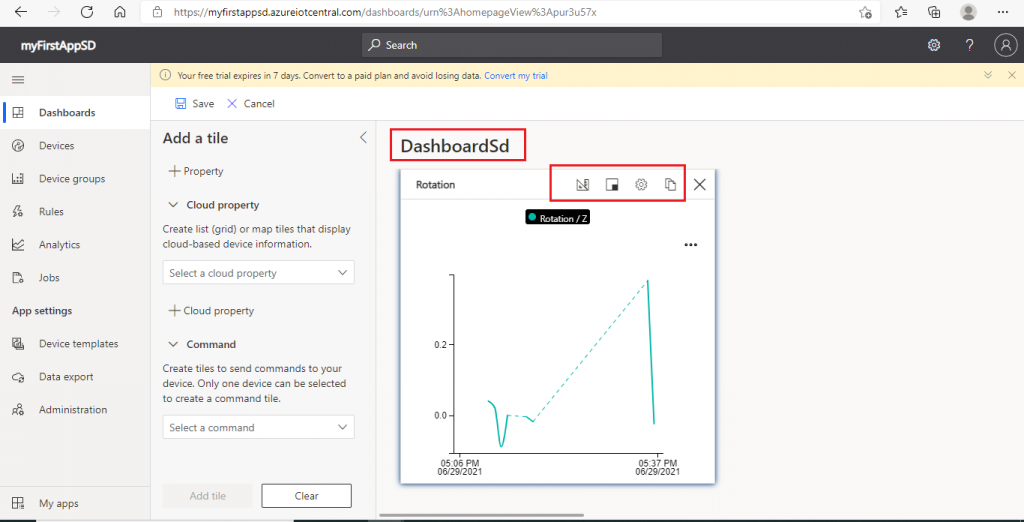Open the chart ellipsis menu
The height and width of the screenshot is (522, 1024).
click(x=690, y=245)
